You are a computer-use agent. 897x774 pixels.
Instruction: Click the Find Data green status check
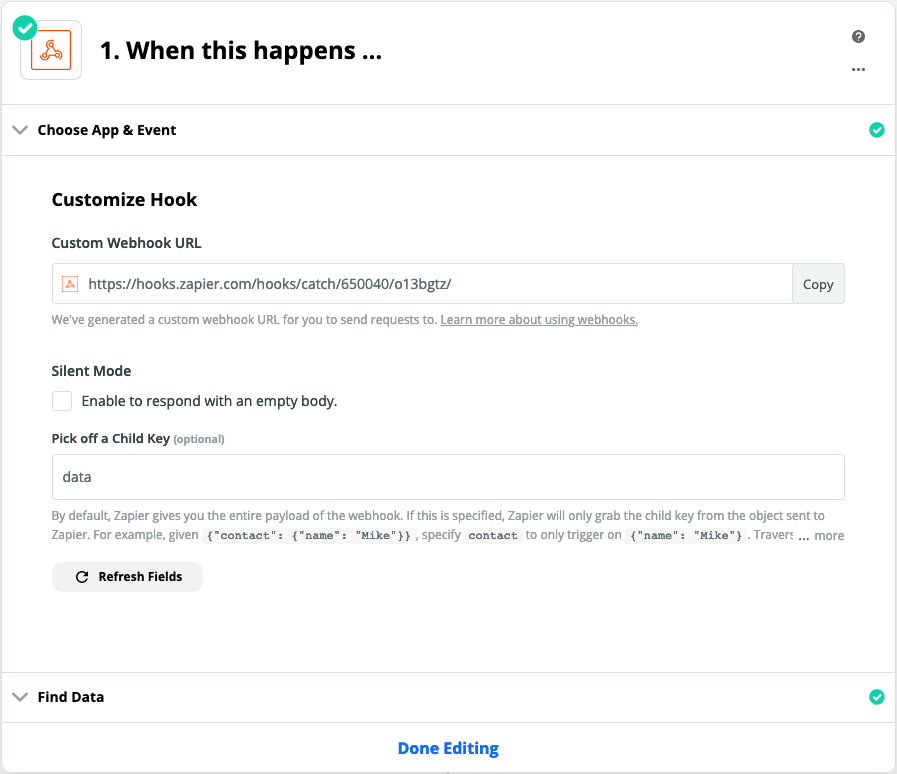pos(877,697)
